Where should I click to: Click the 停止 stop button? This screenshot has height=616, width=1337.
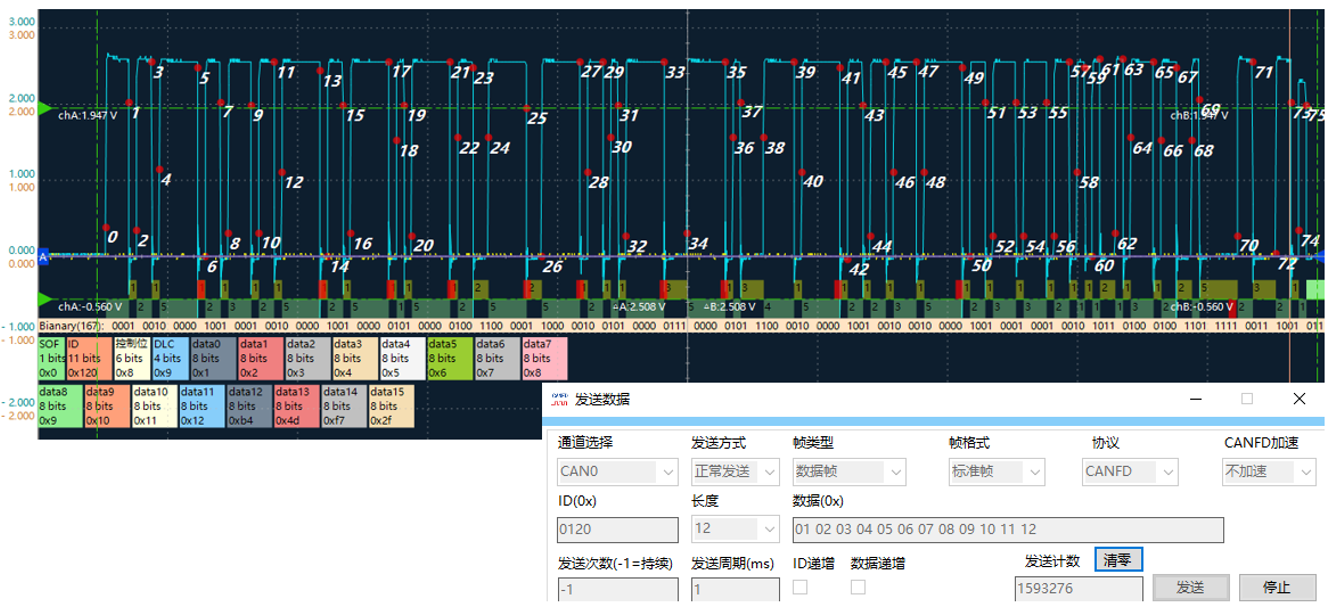[x=1277, y=587]
